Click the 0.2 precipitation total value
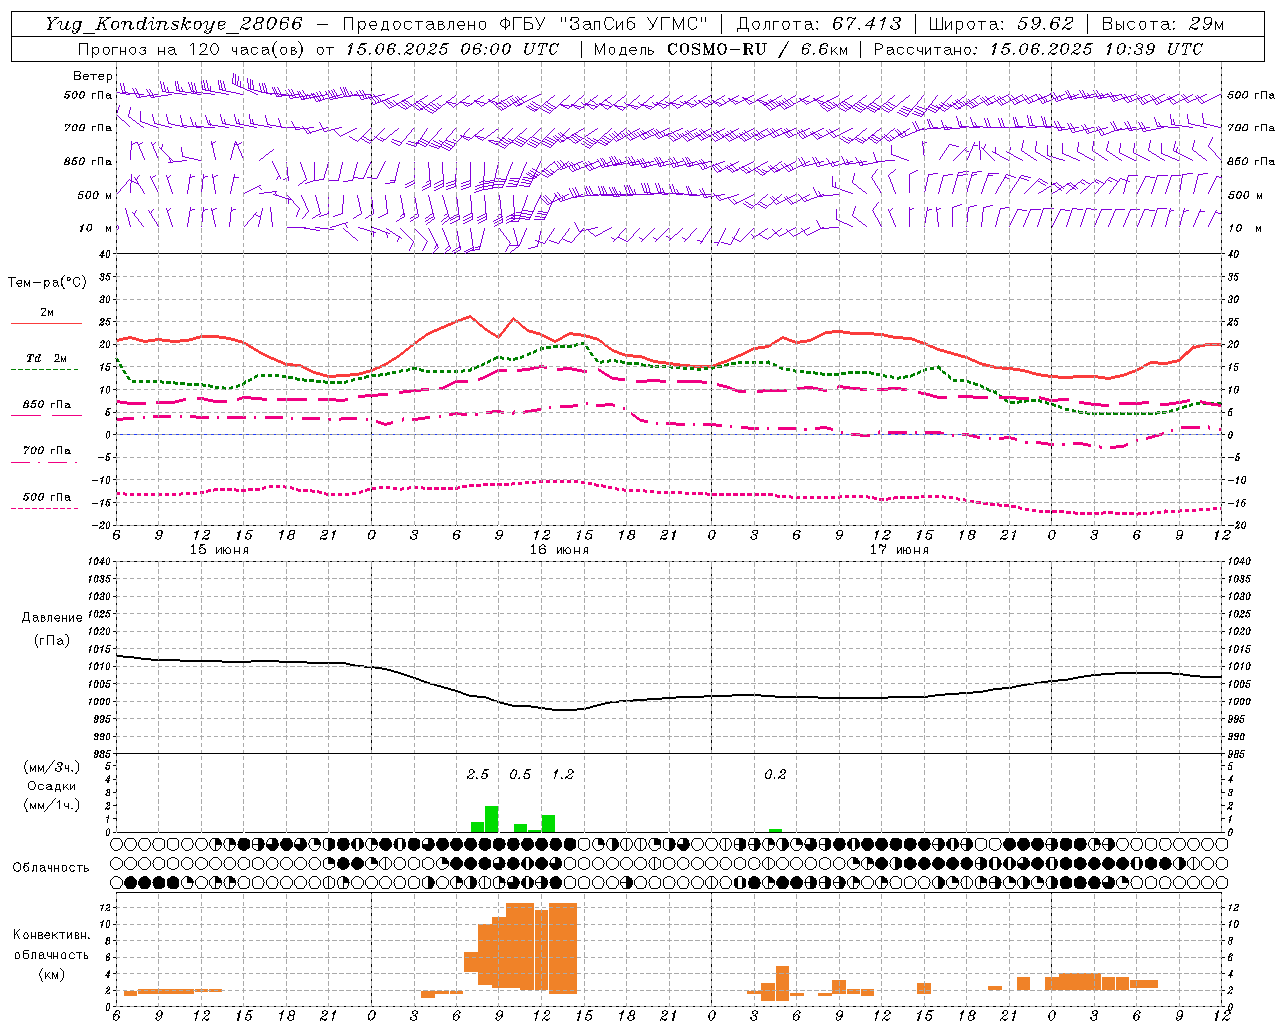The width and height of the screenshot is (1280, 1024). tap(775, 774)
